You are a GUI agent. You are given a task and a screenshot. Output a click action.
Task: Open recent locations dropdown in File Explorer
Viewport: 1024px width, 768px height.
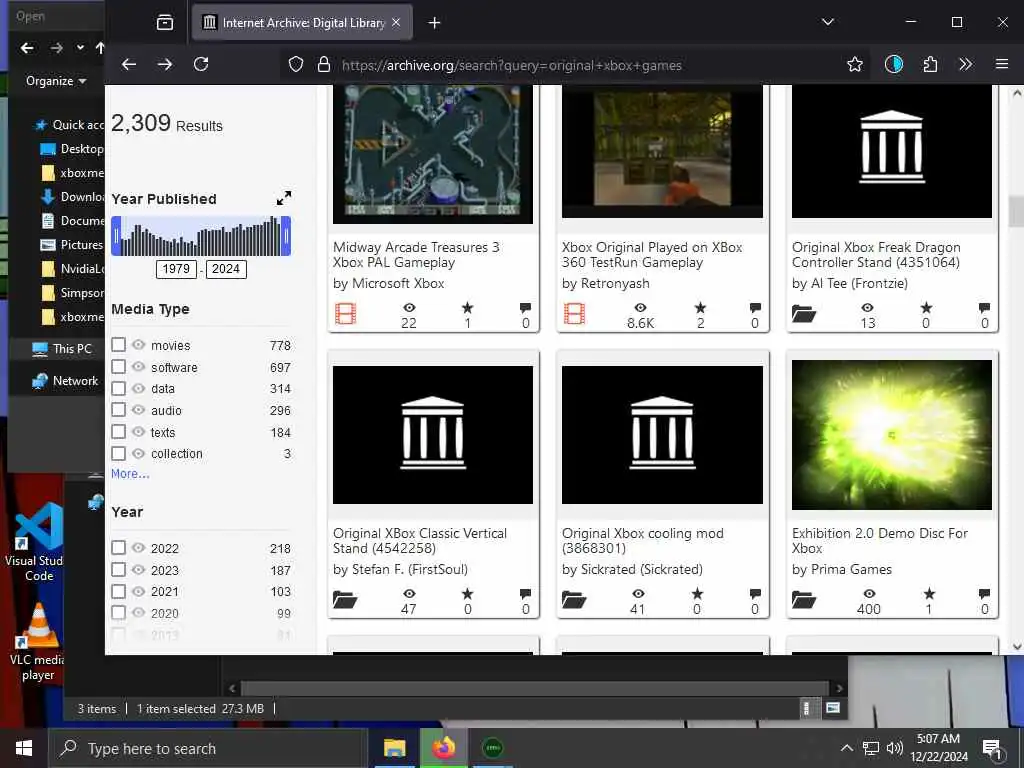80,48
